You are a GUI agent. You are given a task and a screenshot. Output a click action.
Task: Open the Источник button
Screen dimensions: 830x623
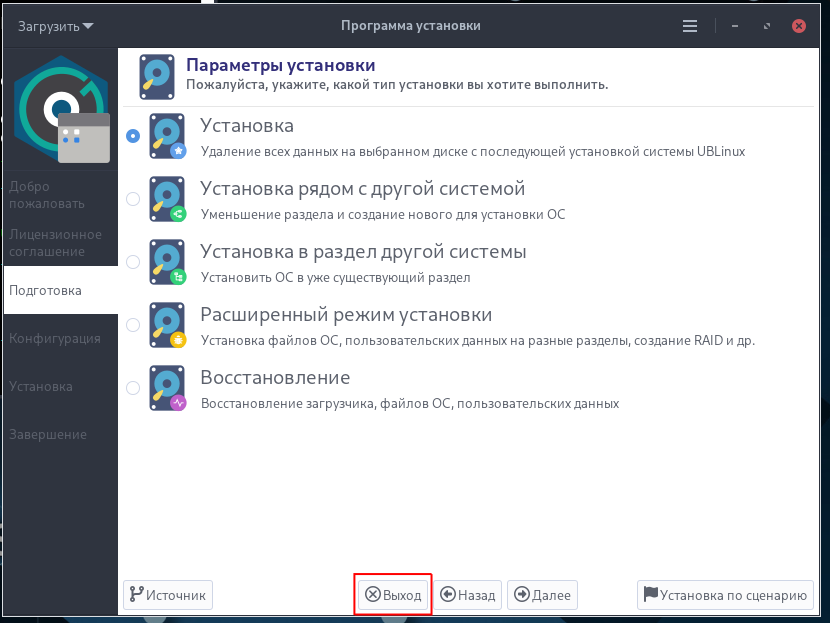pyautogui.click(x=168, y=595)
